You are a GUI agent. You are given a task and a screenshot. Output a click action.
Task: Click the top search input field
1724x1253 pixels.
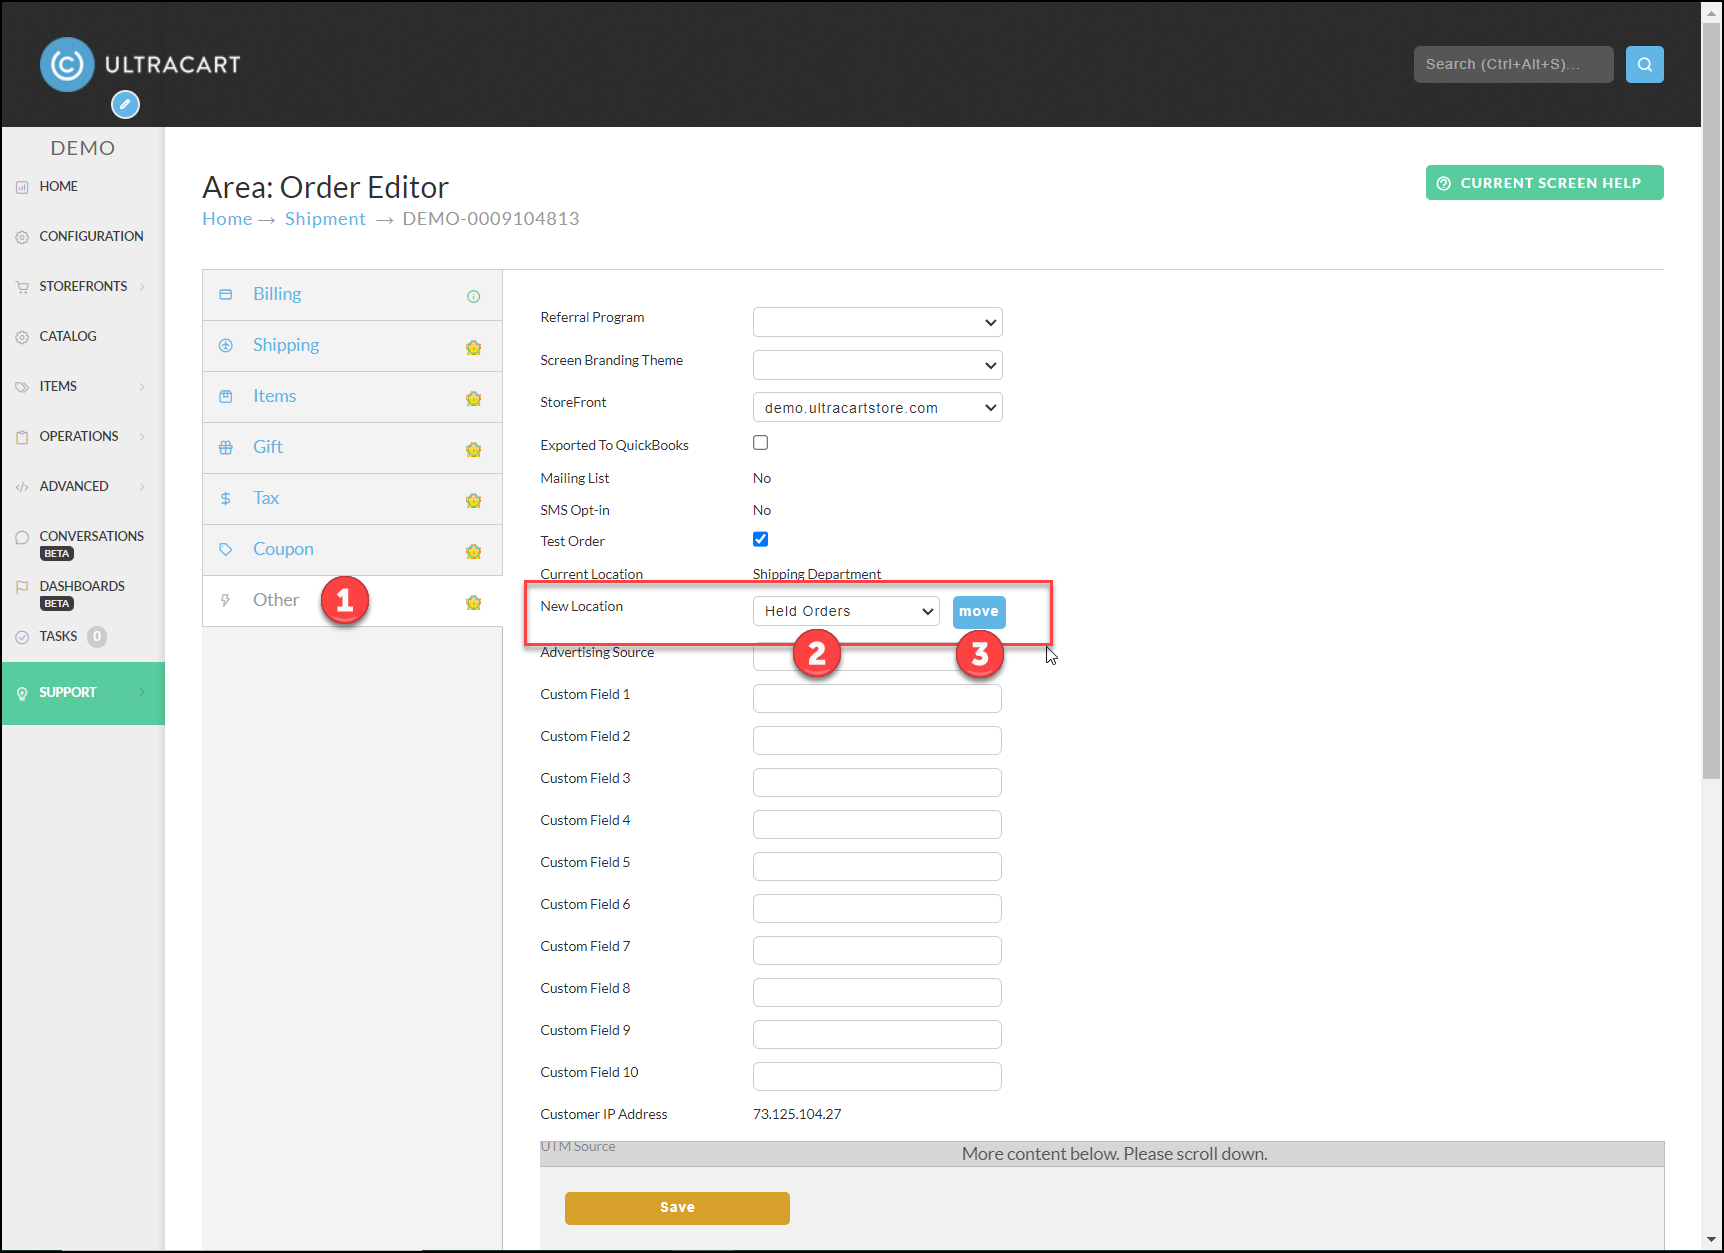click(1513, 64)
